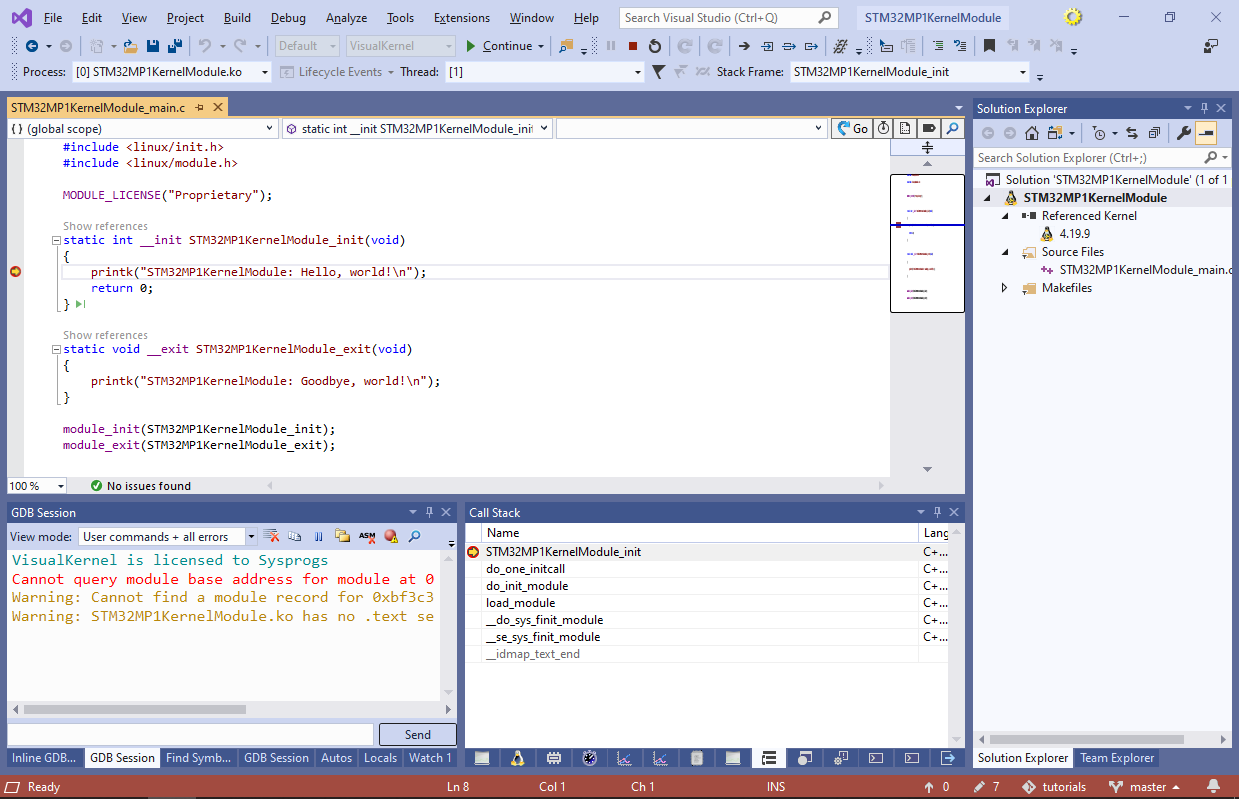The height and width of the screenshot is (799, 1239).
Task: Open the Thread dropdown
Action: point(638,72)
